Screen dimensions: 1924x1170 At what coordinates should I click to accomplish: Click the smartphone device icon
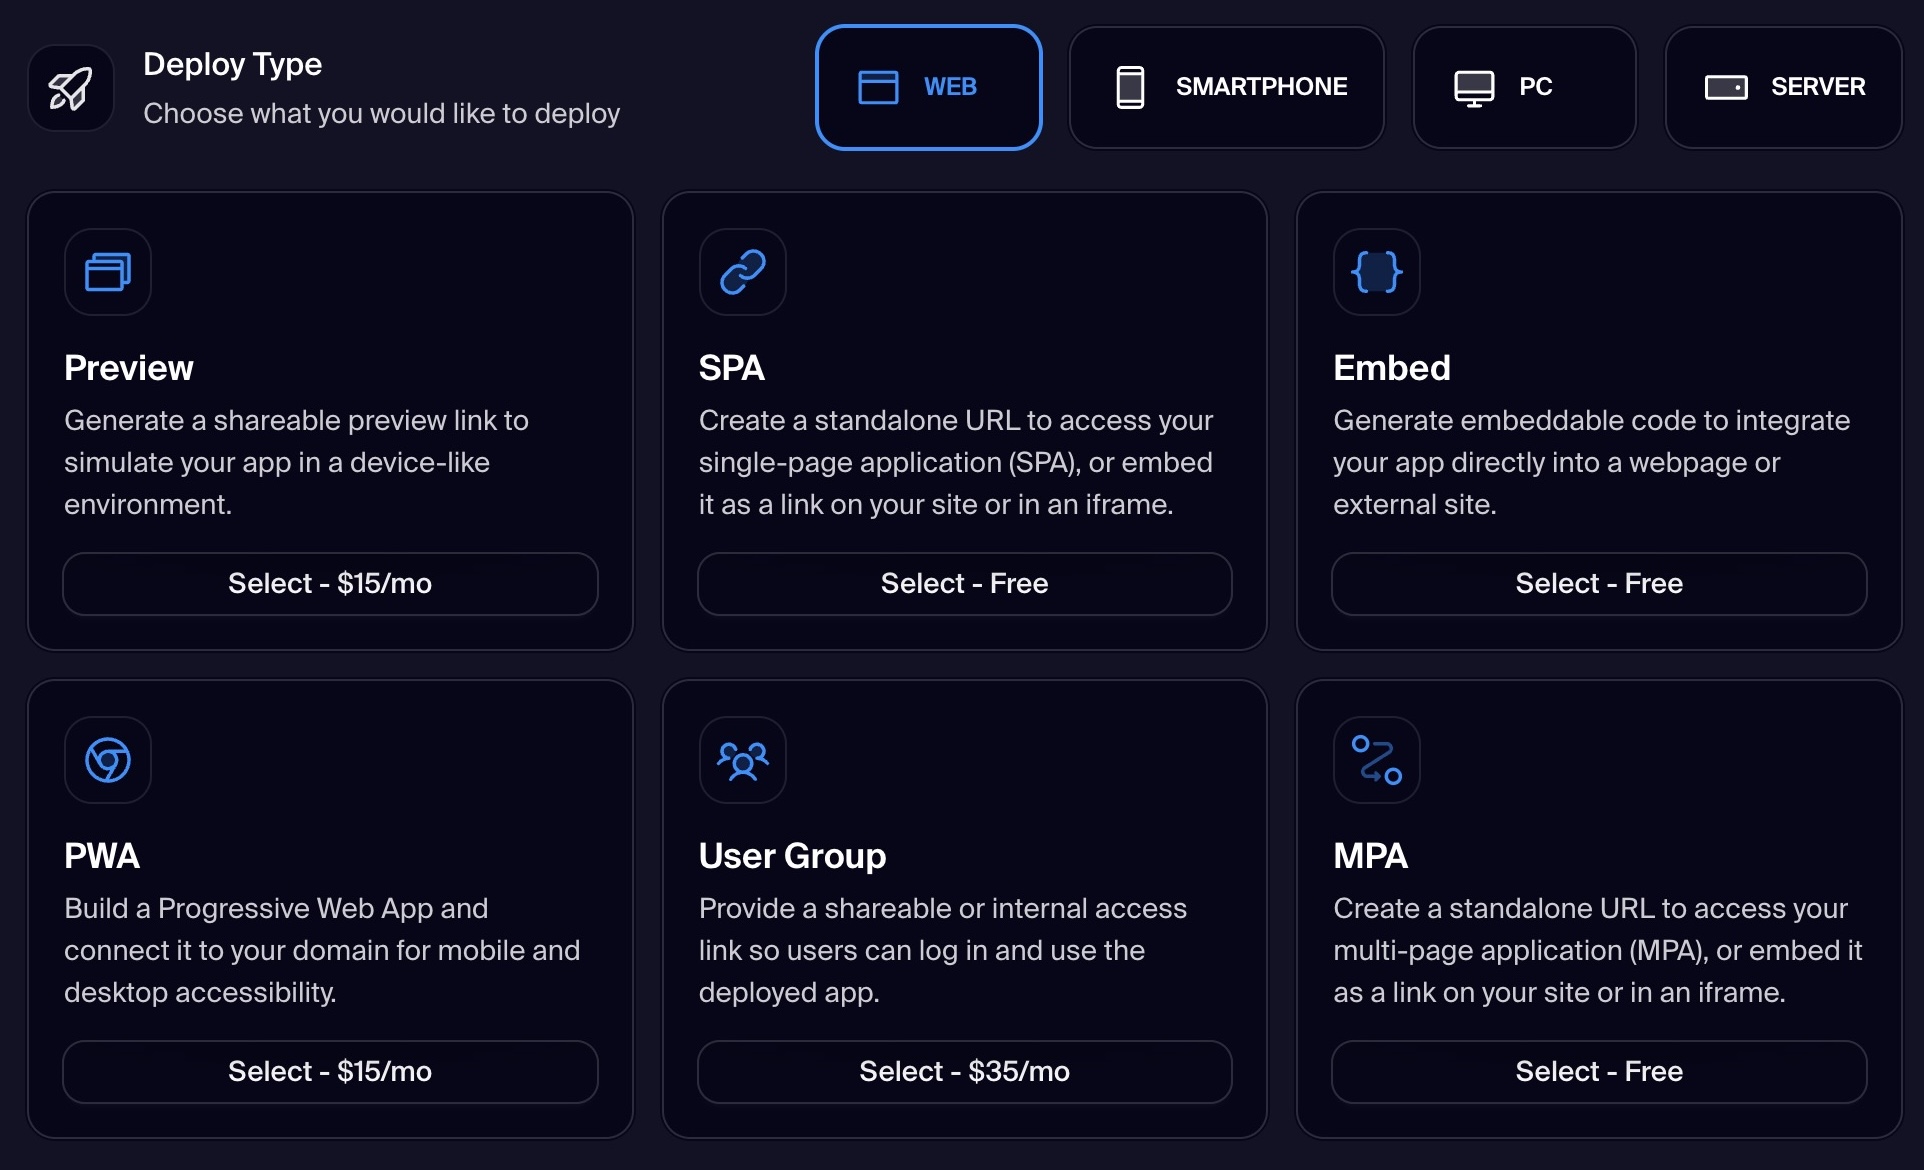tap(1130, 87)
